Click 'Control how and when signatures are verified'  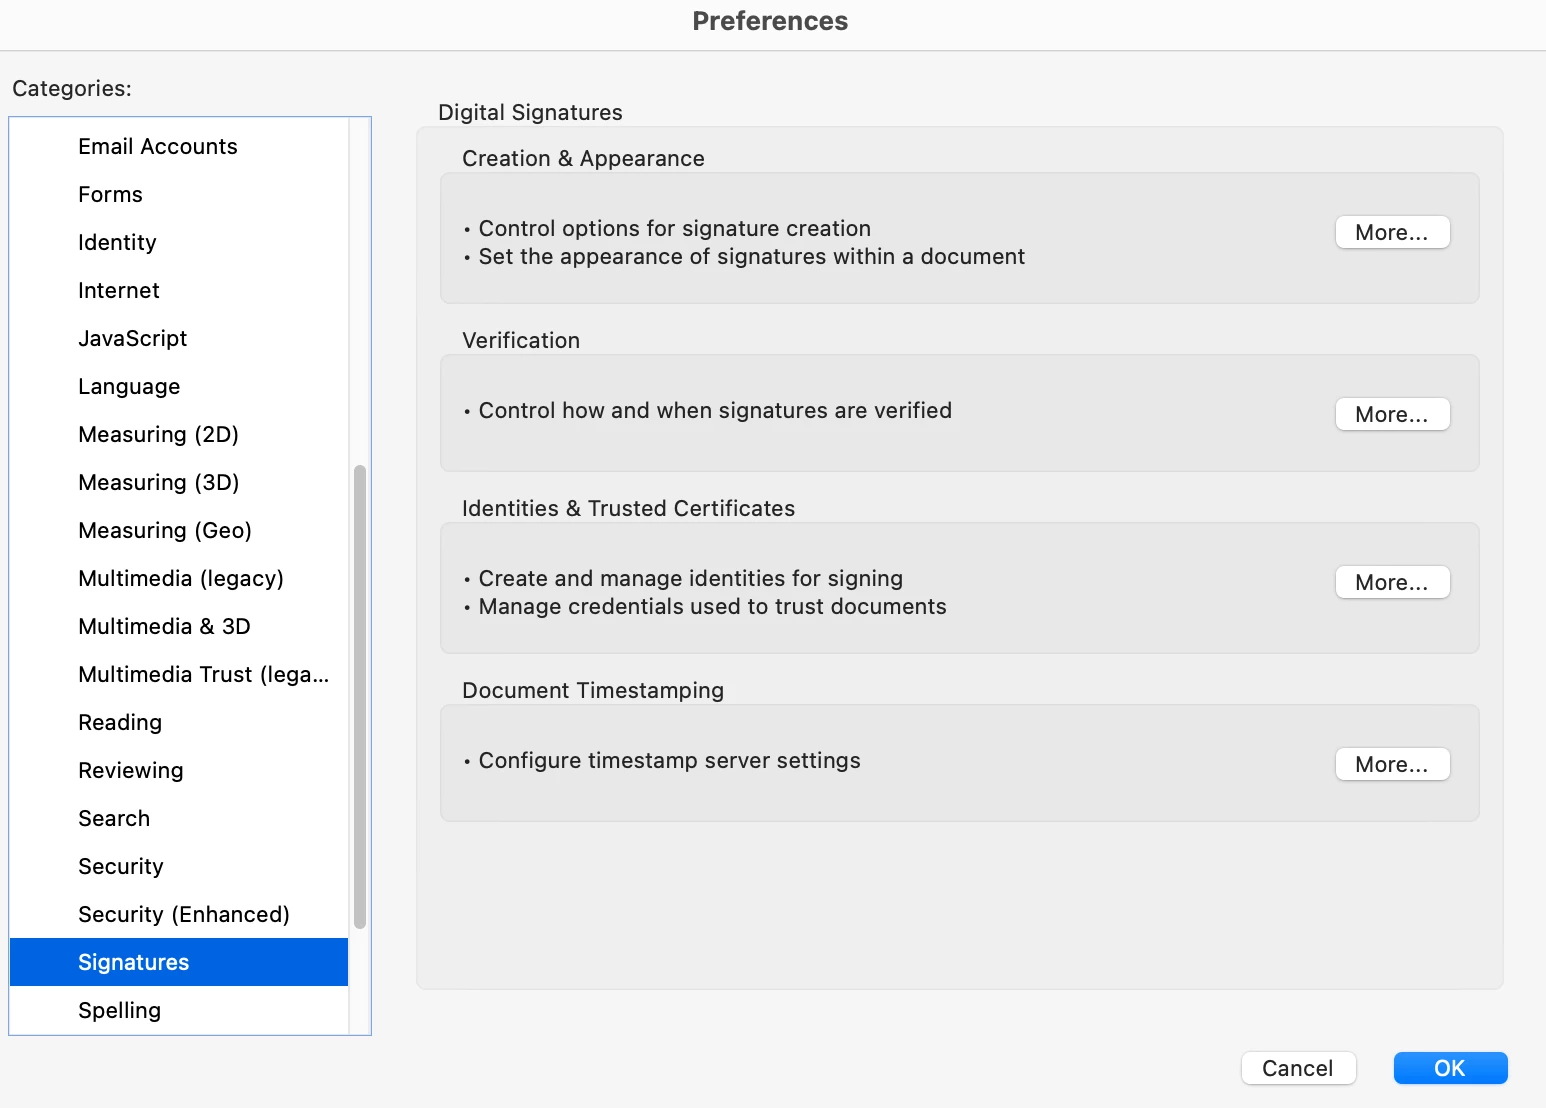(715, 410)
